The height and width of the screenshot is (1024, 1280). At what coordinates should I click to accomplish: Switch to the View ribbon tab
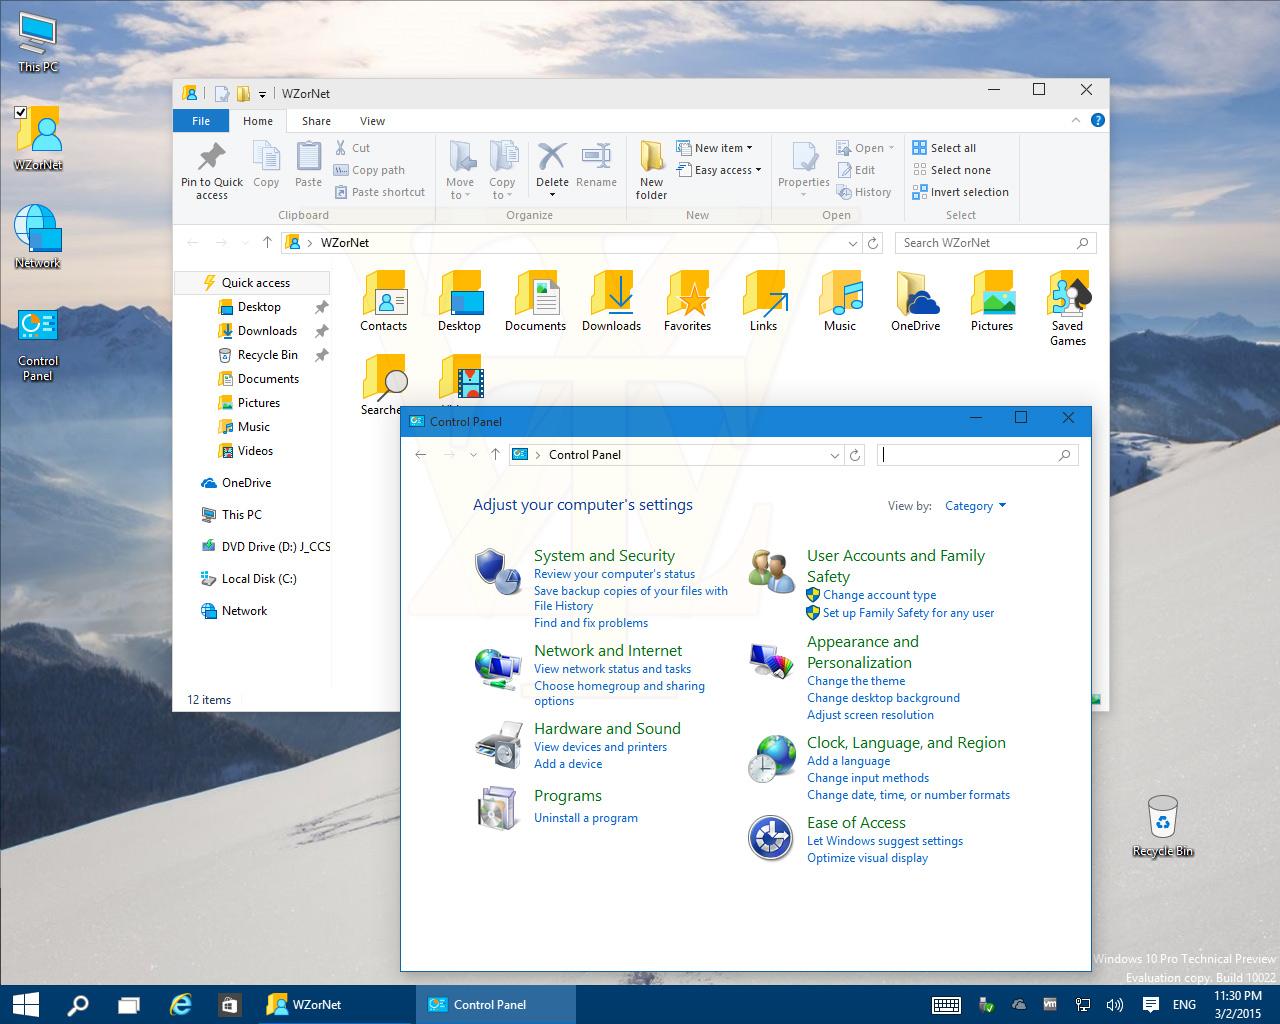[372, 121]
